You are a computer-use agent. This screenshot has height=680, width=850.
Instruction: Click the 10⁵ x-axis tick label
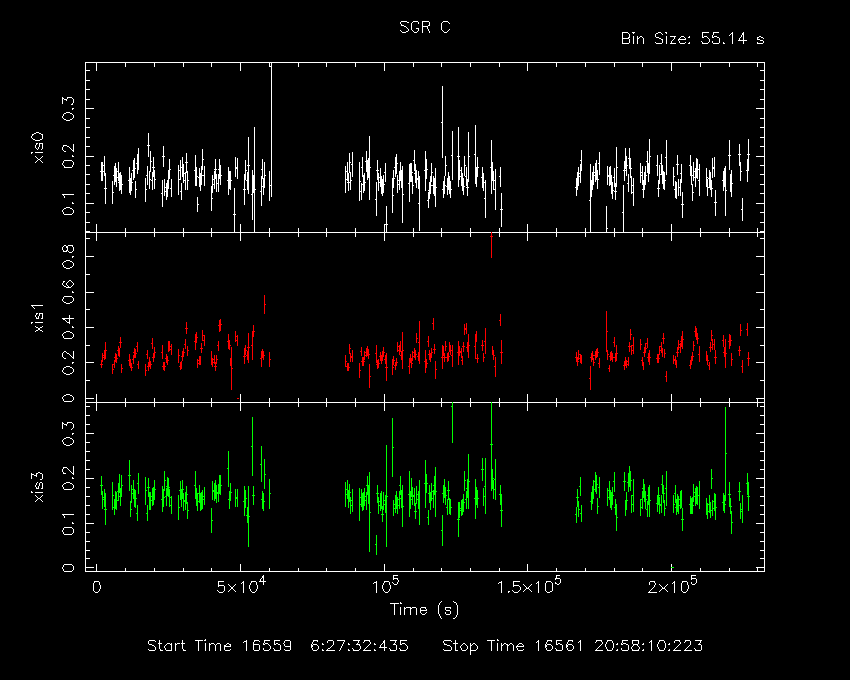click(384, 586)
